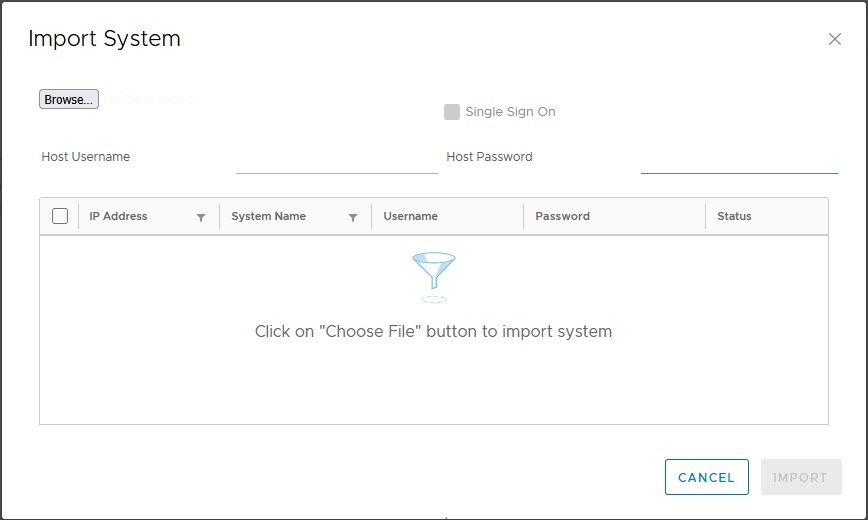Click the Single Sign On label
The image size is (868, 520).
510,112
